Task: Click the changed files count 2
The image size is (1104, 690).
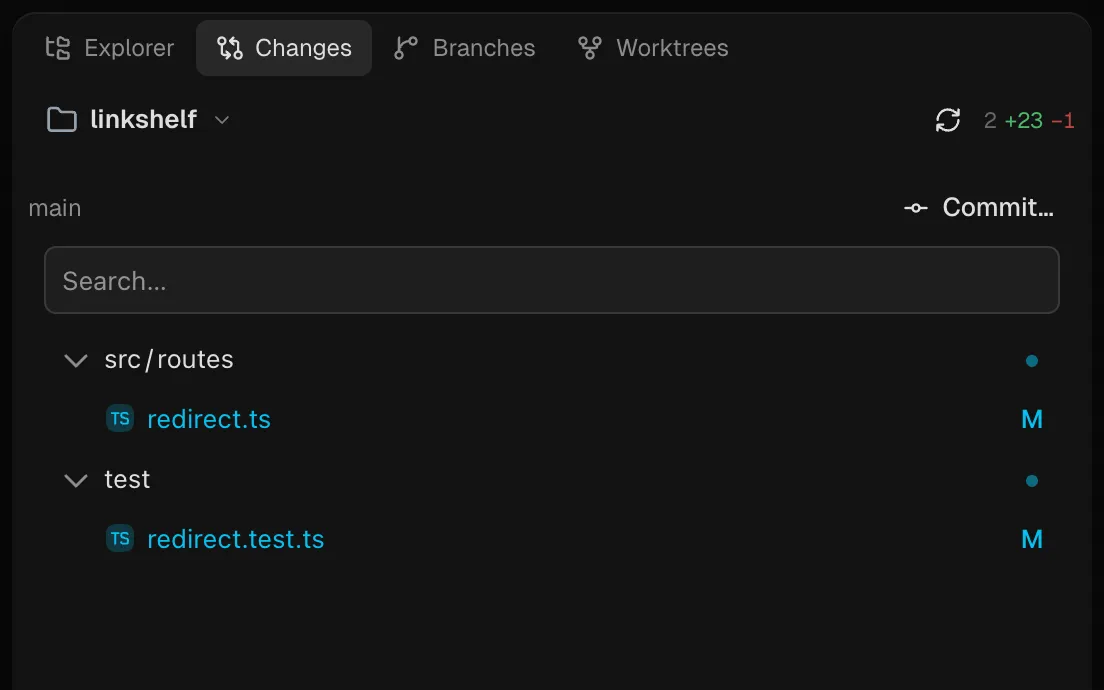Action: pyautogui.click(x=990, y=120)
